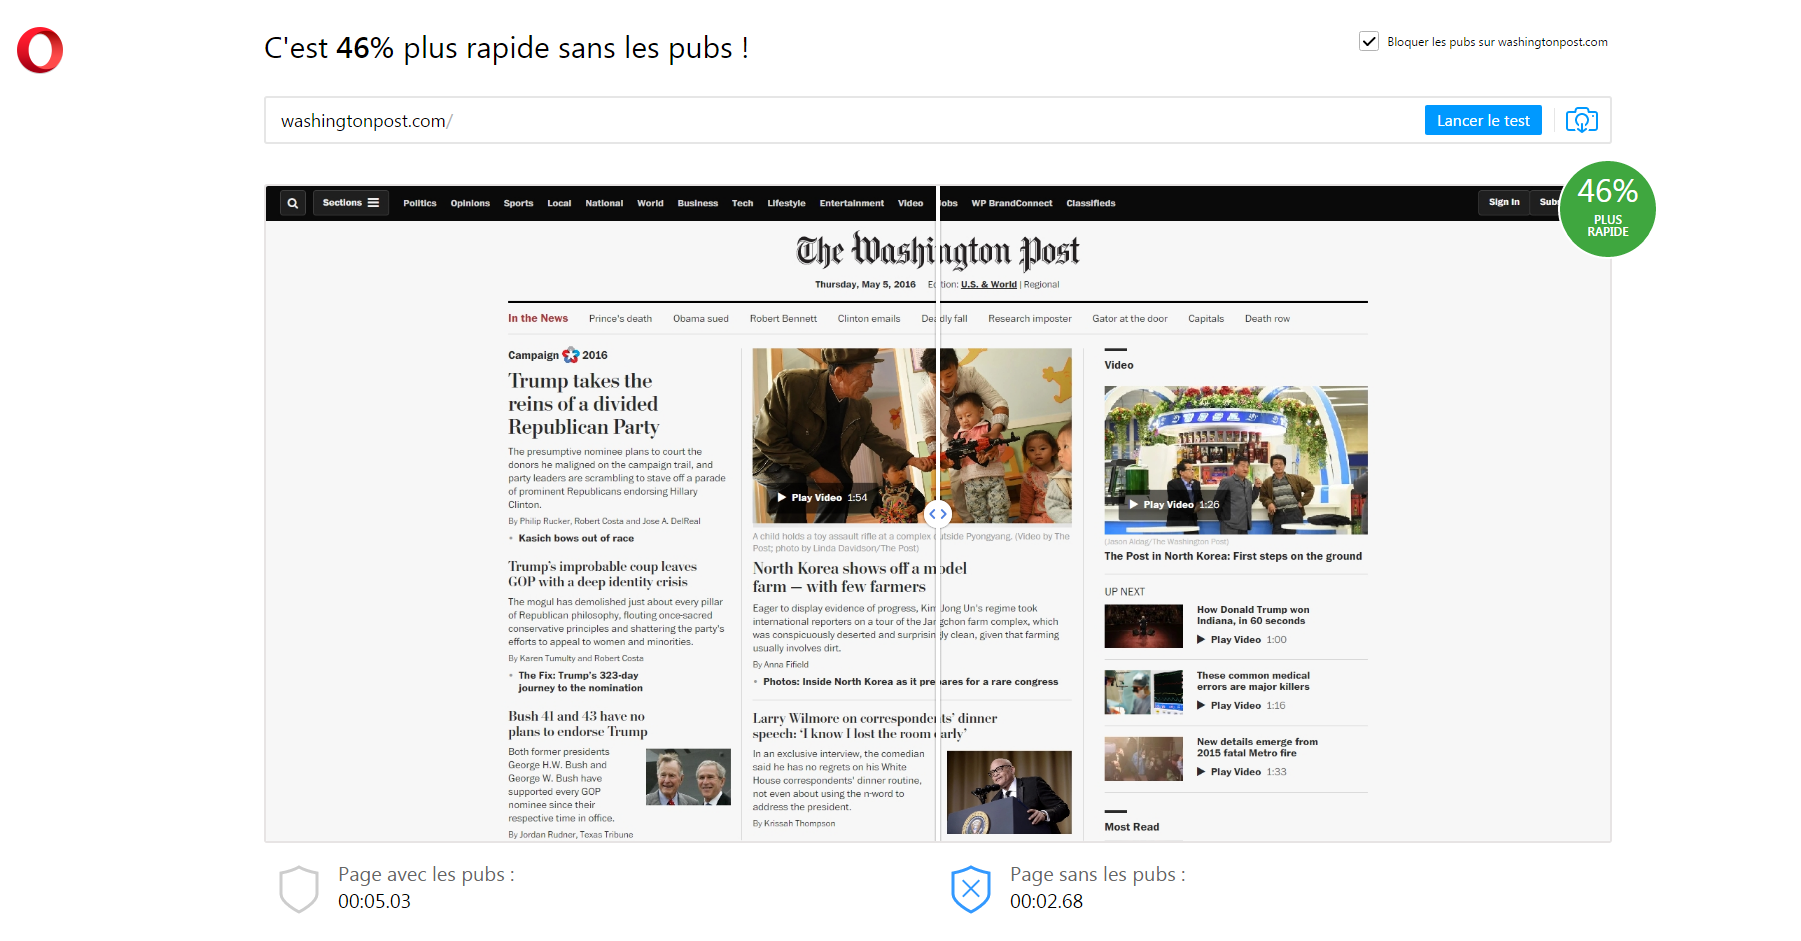Click the comparison slider handle
This screenshot has width=1801, height=941.
click(937, 514)
